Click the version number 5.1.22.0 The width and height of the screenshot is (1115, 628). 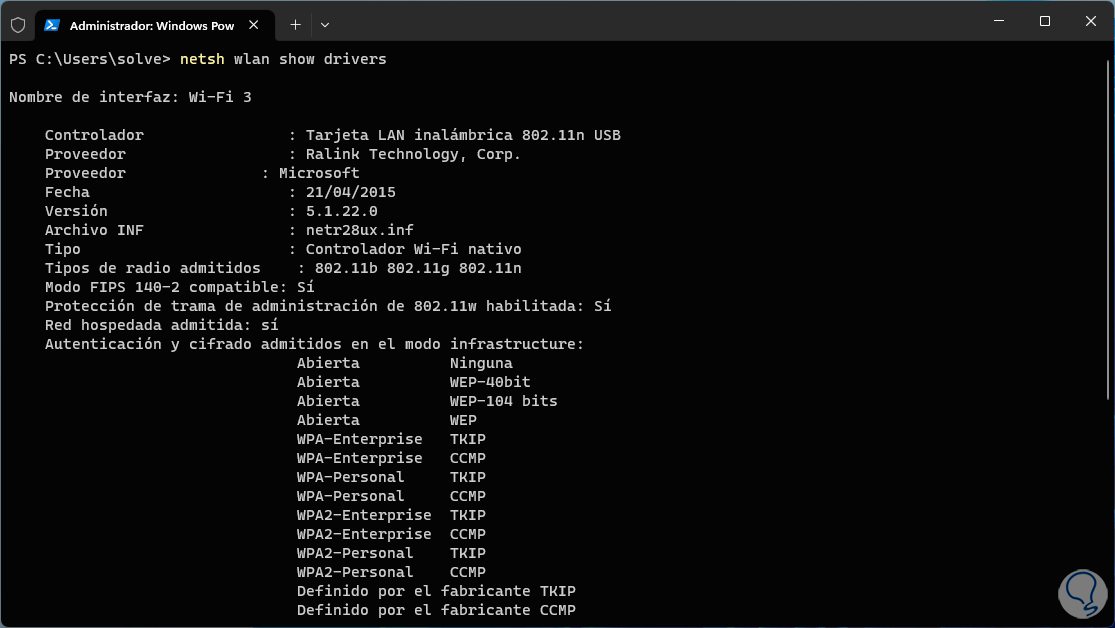click(341, 211)
